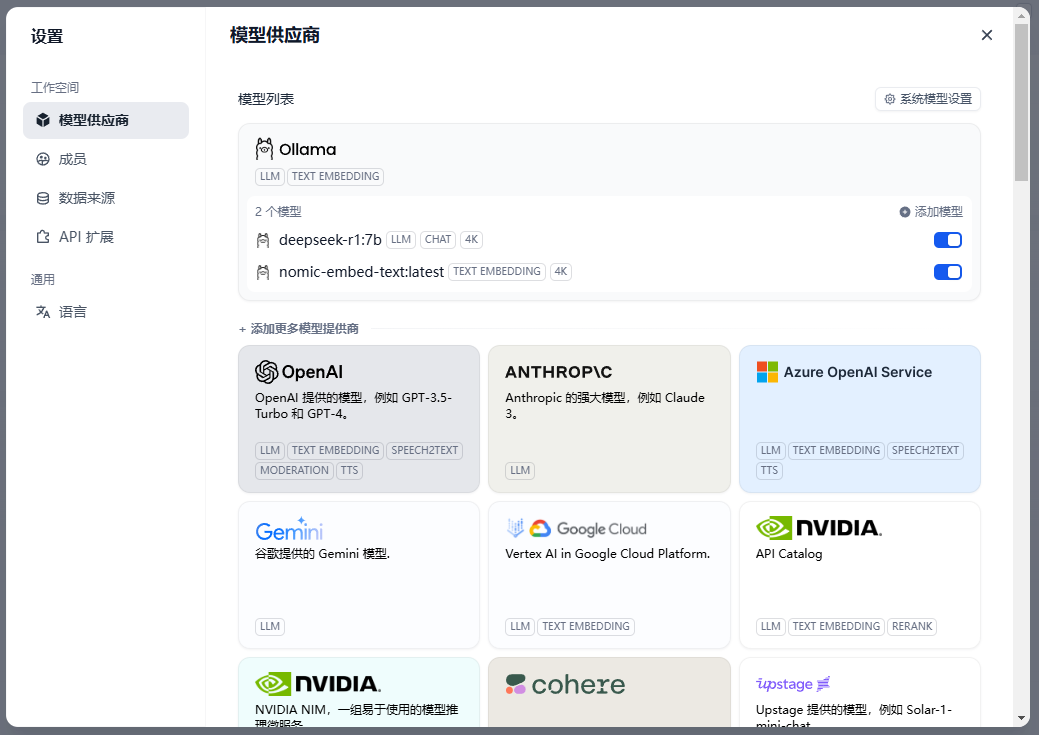Click the Ollama llama logo
The height and width of the screenshot is (735, 1039).
264,149
